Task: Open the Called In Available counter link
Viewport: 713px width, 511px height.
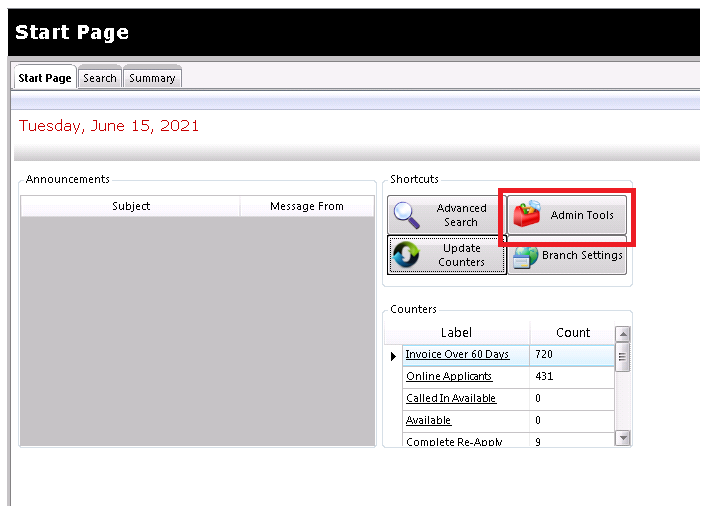Action: click(451, 398)
